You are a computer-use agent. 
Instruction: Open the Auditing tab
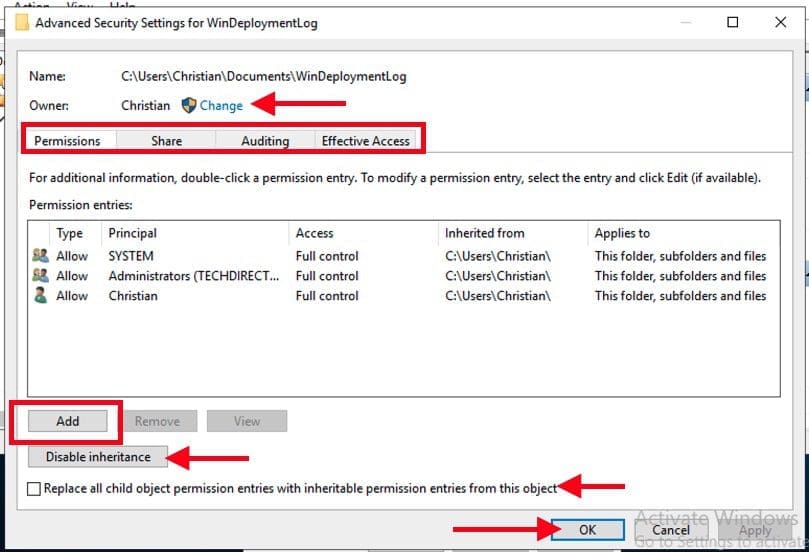point(265,141)
